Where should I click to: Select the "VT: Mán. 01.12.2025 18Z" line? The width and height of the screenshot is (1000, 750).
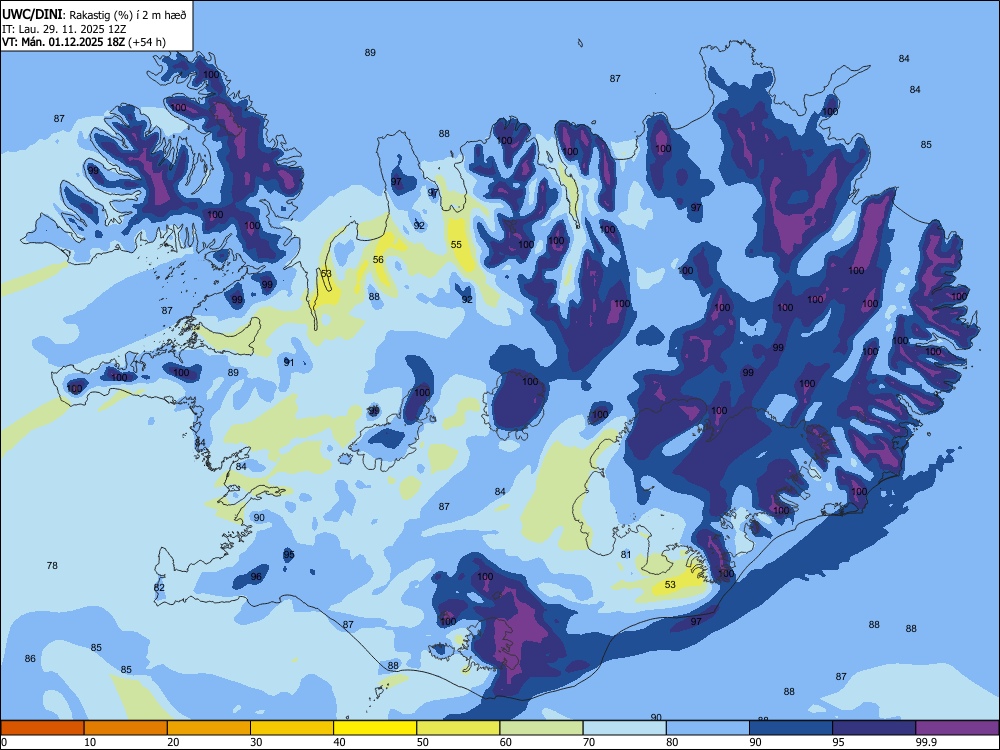coord(64,42)
